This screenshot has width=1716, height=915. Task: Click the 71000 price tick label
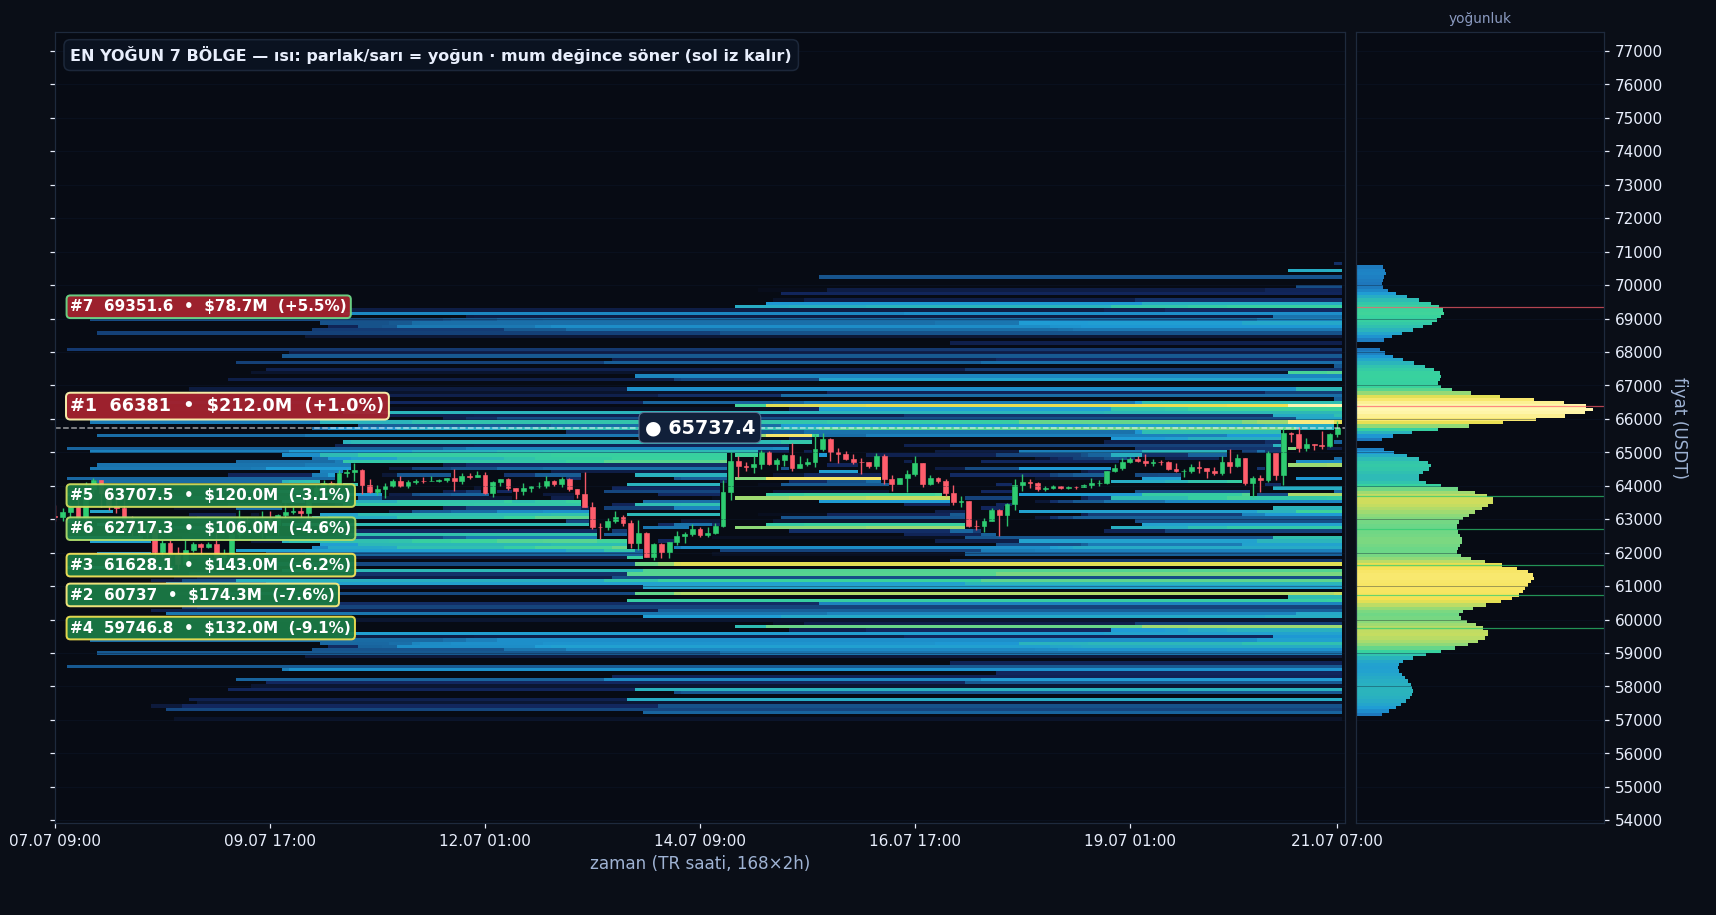1638,253
